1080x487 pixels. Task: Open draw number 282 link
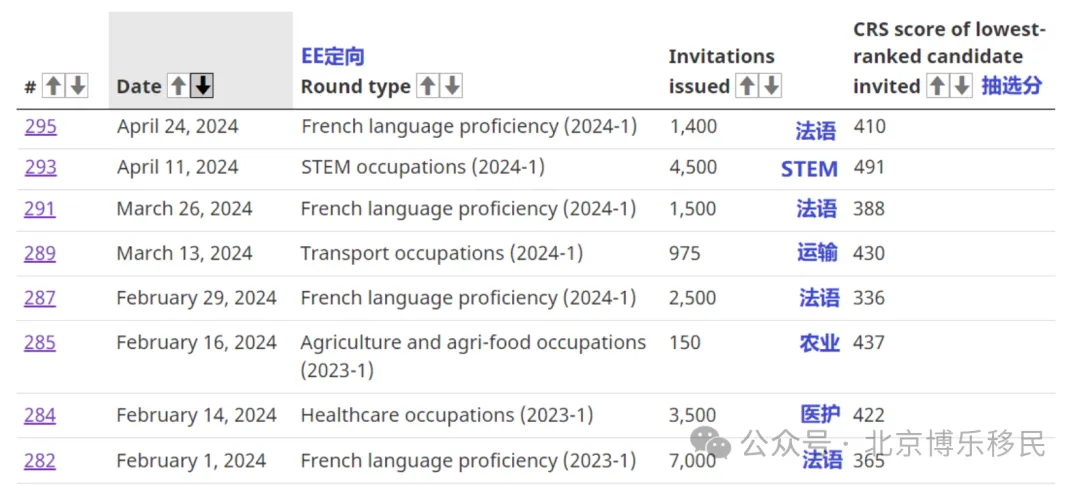[x=40, y=460]
